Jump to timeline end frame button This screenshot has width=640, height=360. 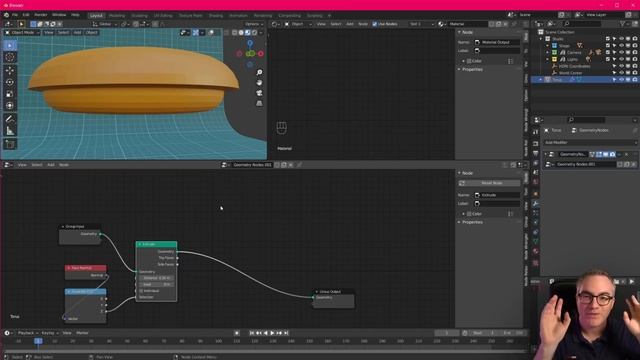coord(286,333)
